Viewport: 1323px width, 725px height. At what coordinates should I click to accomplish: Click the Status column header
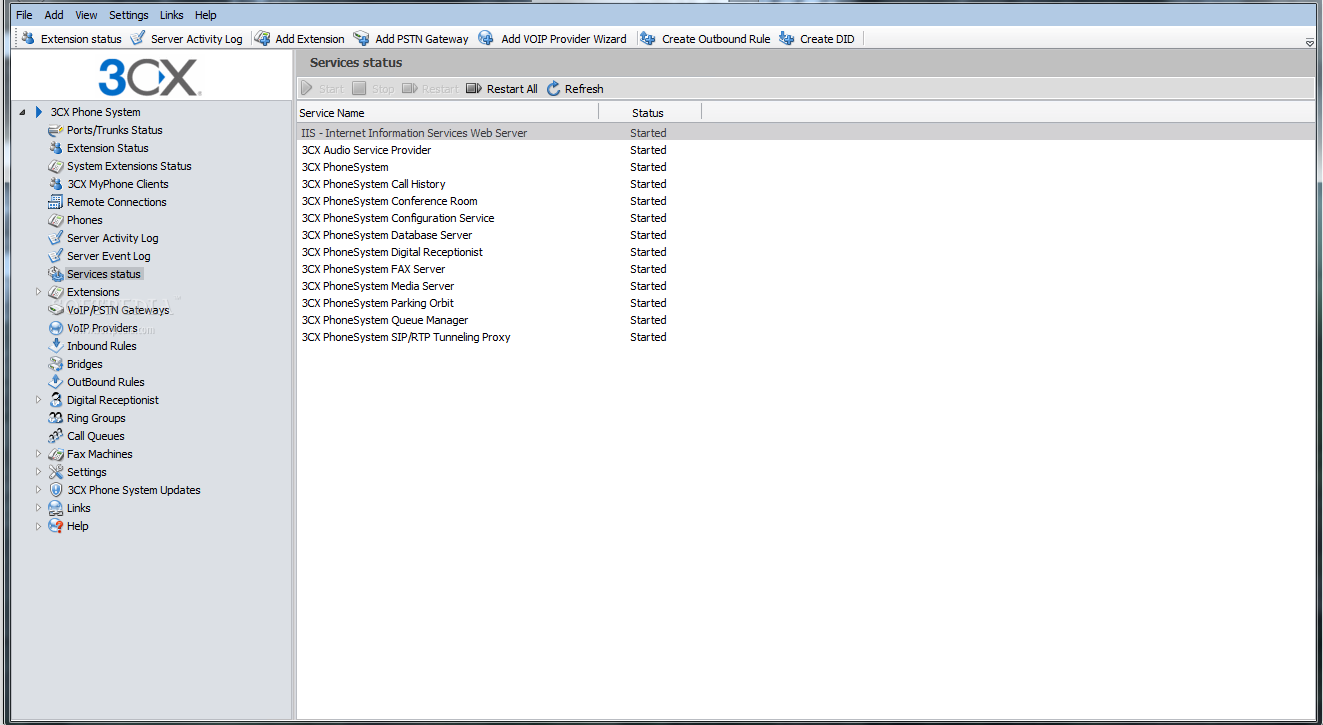(650, 113)
